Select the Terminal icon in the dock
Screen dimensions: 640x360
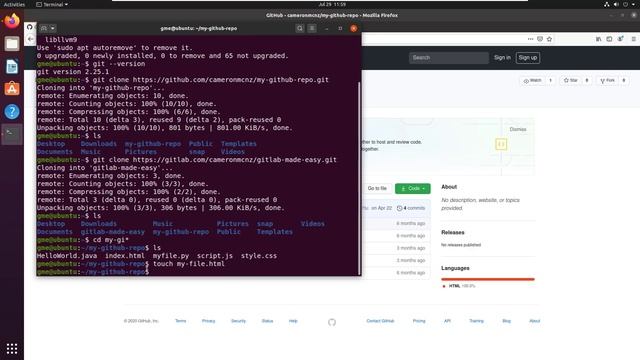coord(12,134)
